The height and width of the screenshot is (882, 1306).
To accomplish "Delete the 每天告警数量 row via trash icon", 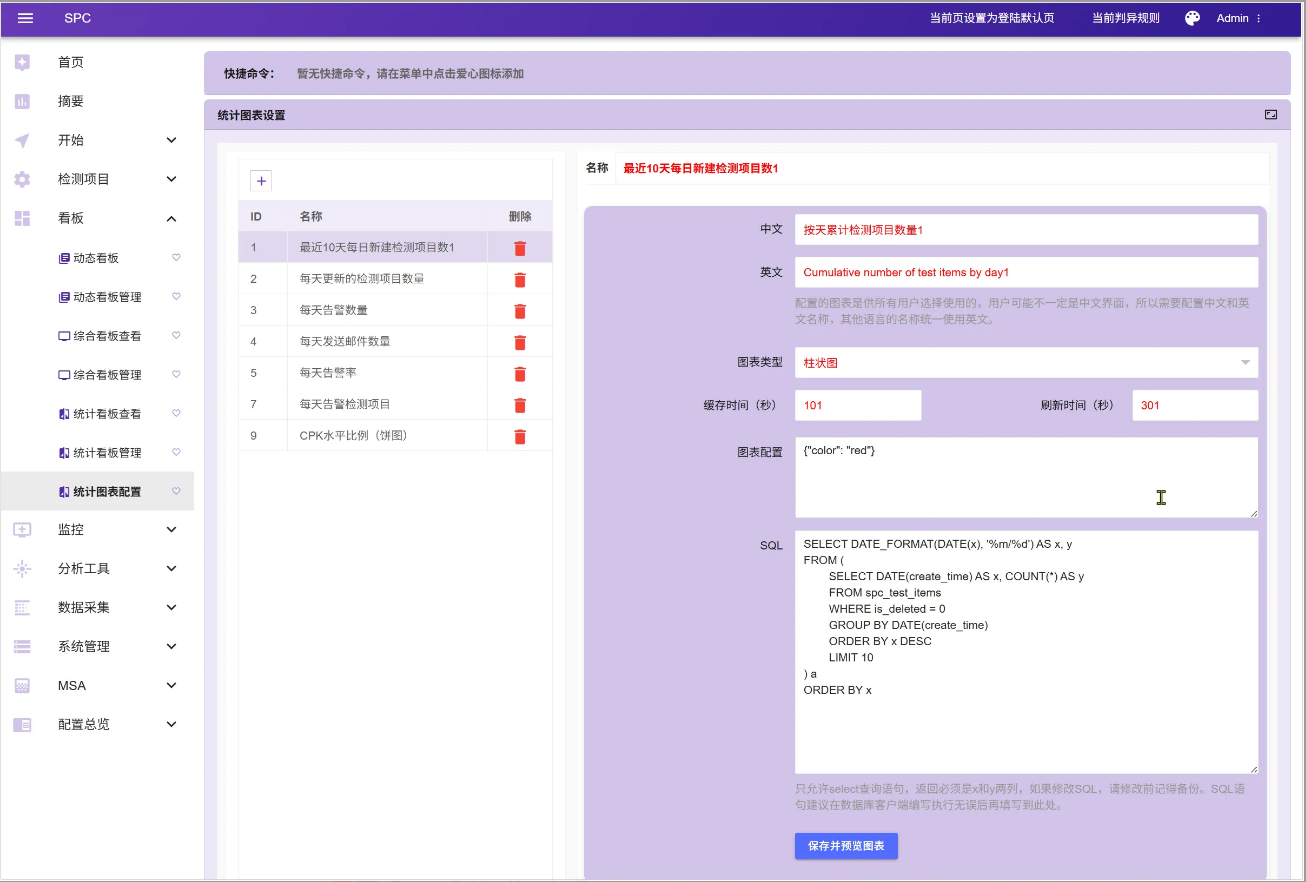I will tap(520, 311).
